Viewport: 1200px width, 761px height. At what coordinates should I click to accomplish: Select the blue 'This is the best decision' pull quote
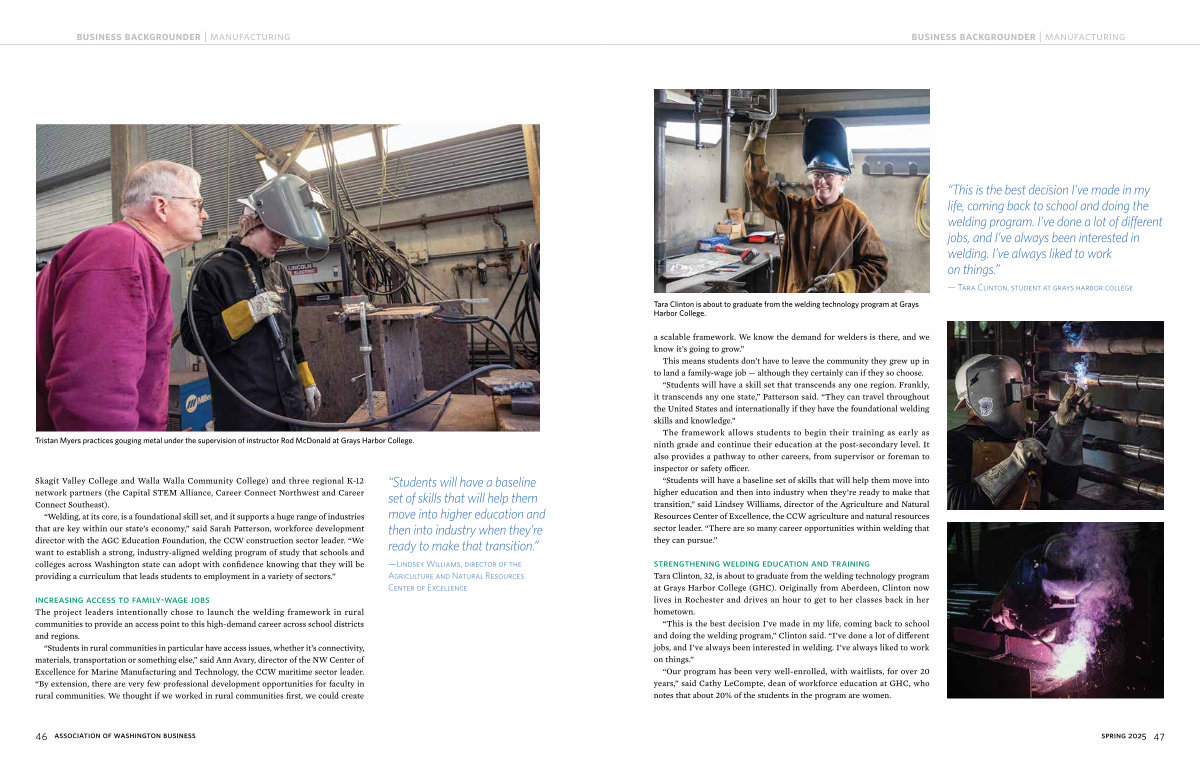click(1054, 229)
